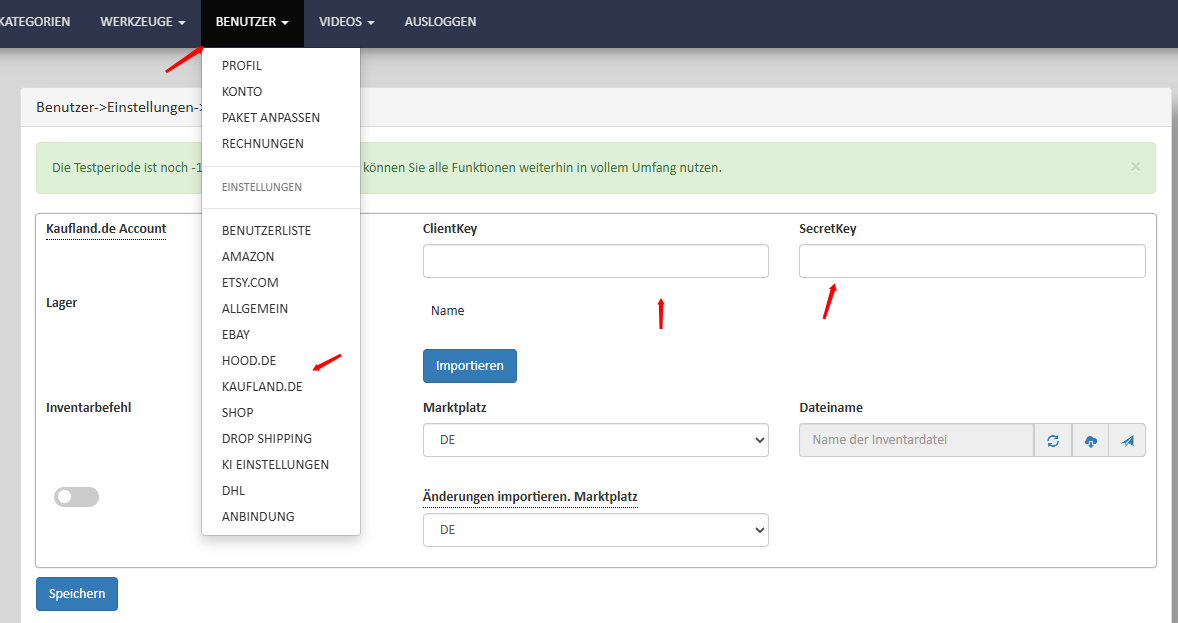
Task: Toggle the Inventarbefehl switch
Action: (x=76, y=497)
